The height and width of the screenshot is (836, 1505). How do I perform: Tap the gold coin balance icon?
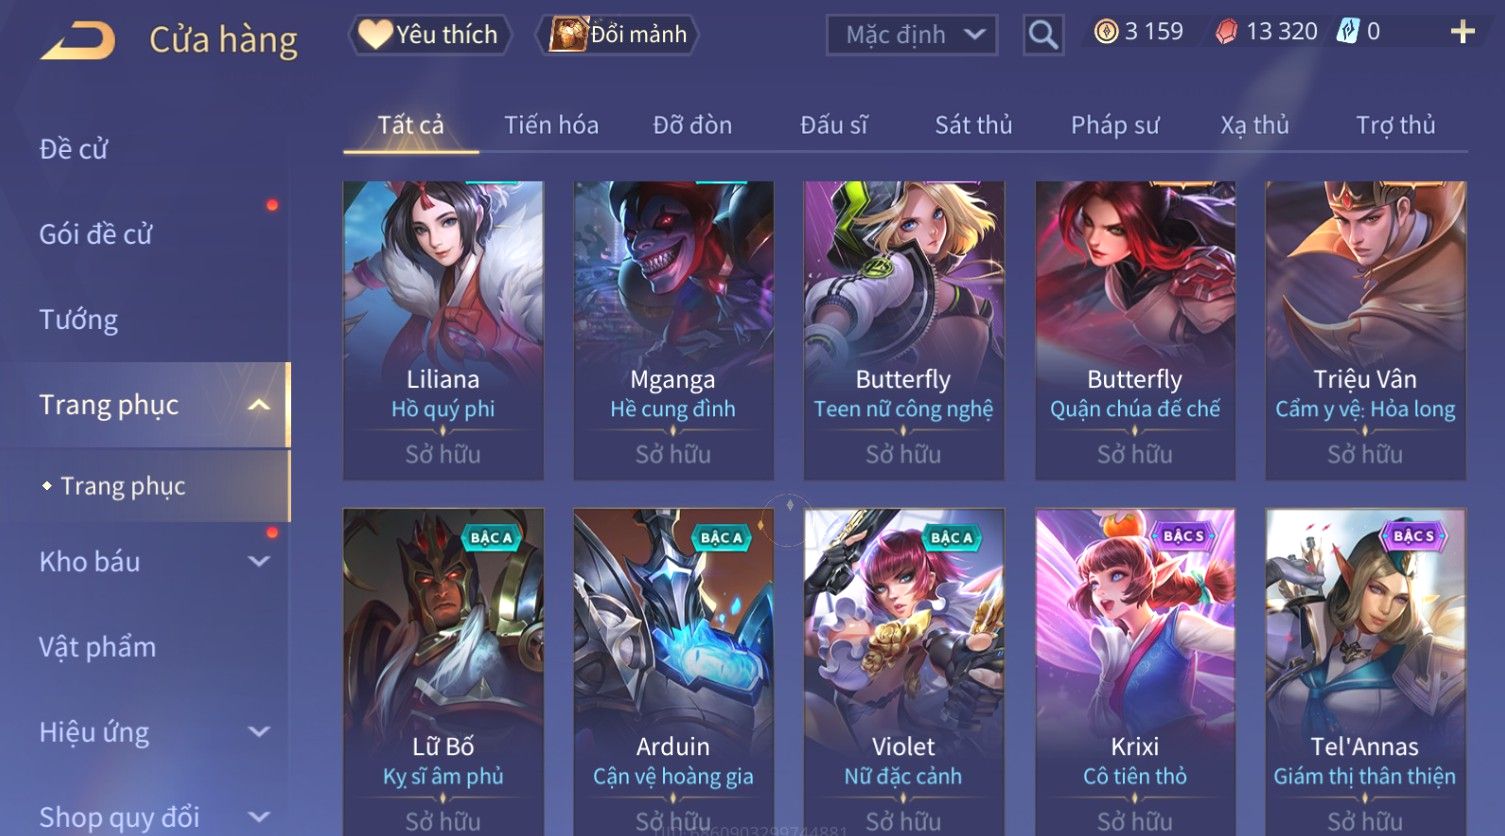[1106, 32]
